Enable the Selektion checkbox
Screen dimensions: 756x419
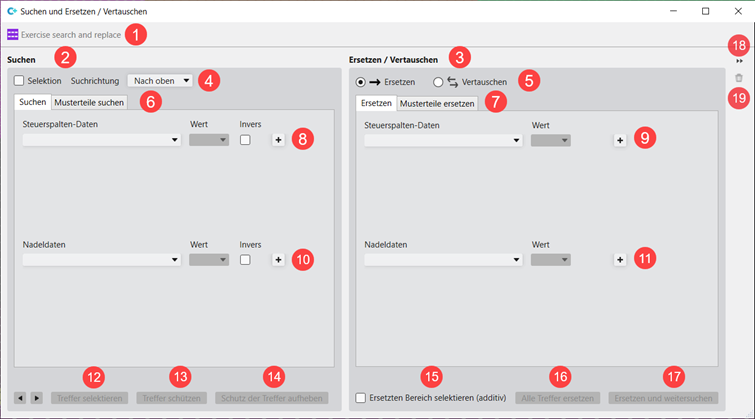[20, 81]
